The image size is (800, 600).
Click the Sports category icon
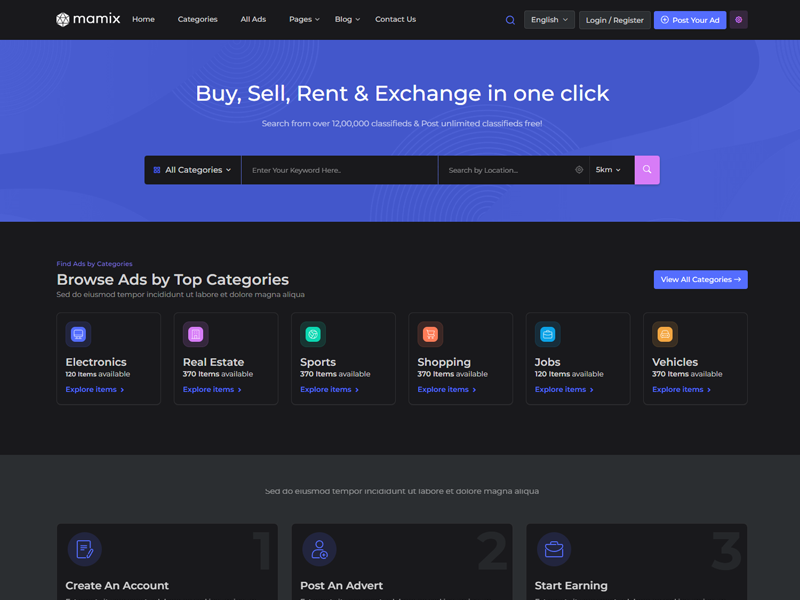[313, 334]
